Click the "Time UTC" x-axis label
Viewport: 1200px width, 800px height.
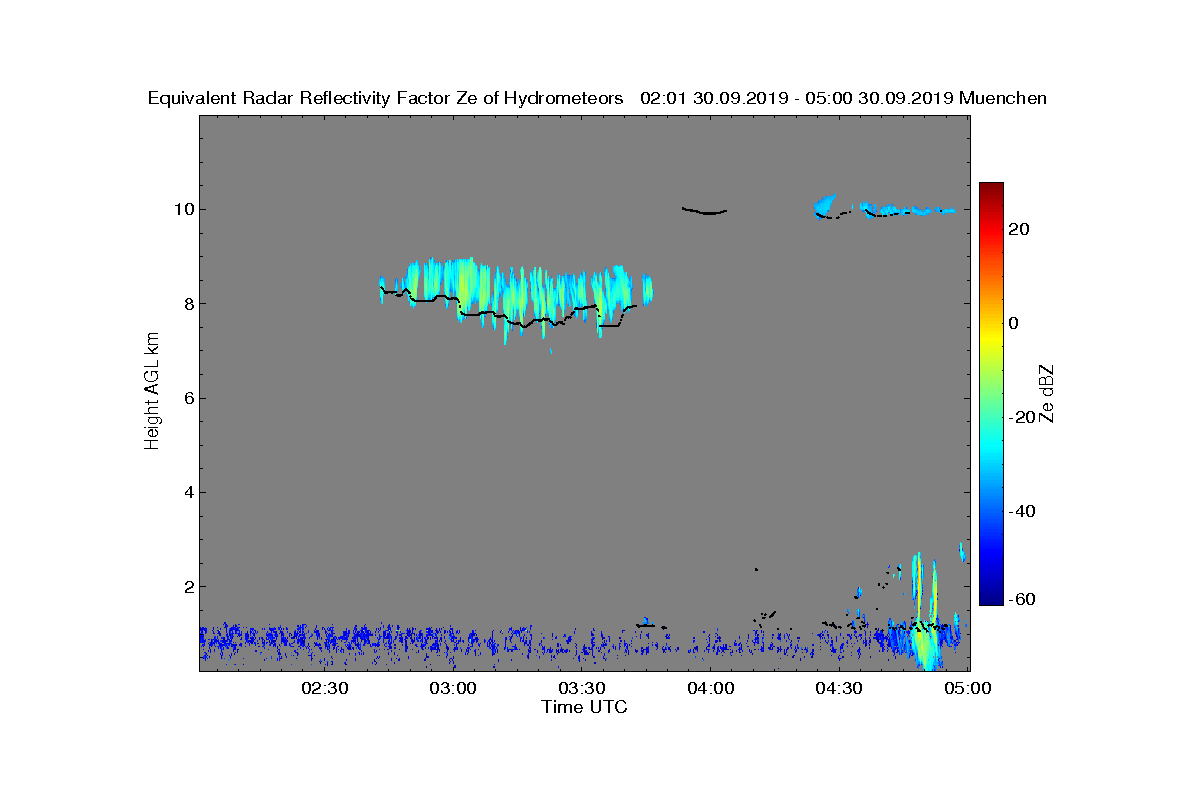click(585, 707)
